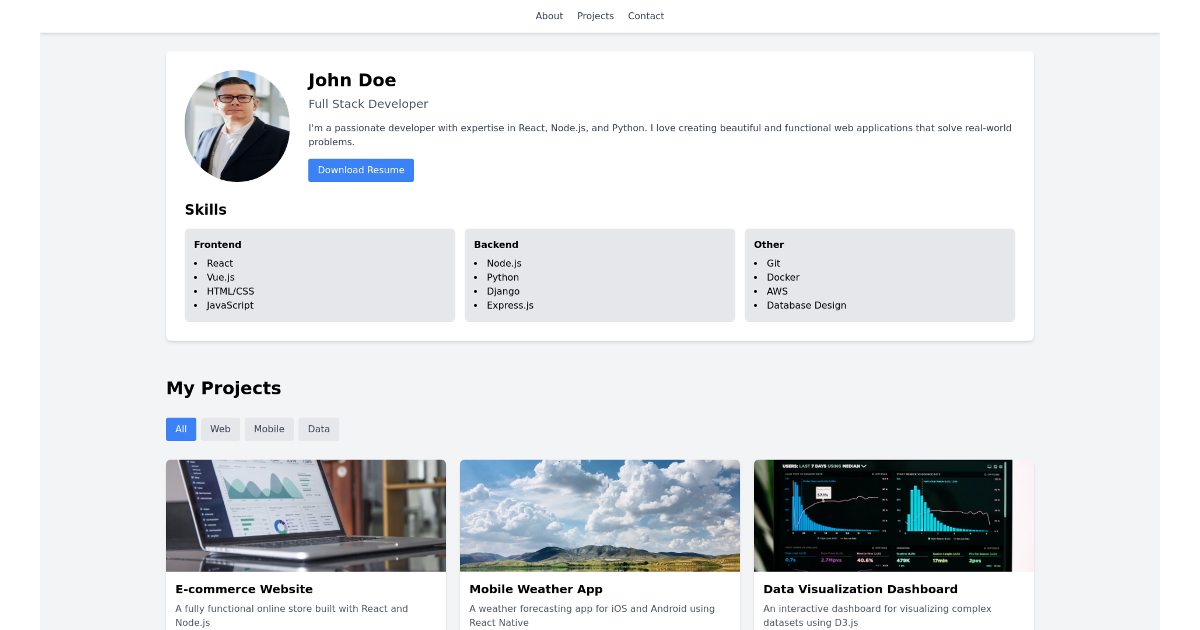Screen dimensions: 1200x630
Task: Select the Backend skills card
Action: tap(599, 275)
